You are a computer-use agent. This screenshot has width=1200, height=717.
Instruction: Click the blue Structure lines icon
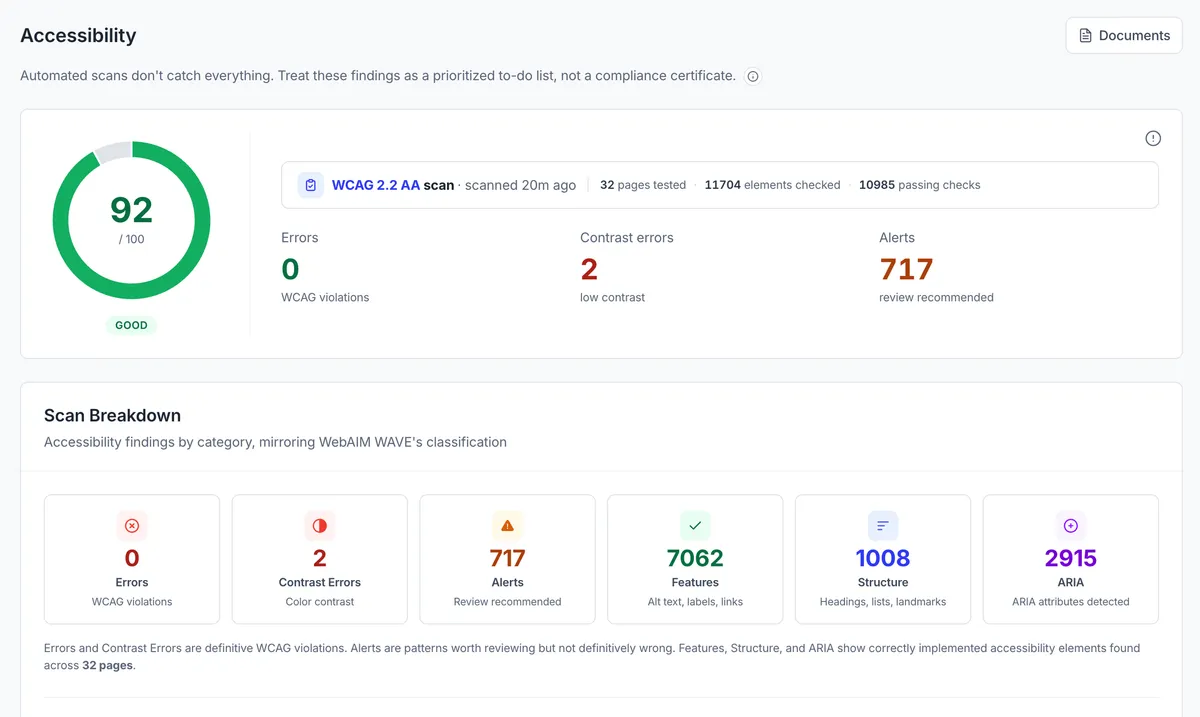(x=883, y=526)
